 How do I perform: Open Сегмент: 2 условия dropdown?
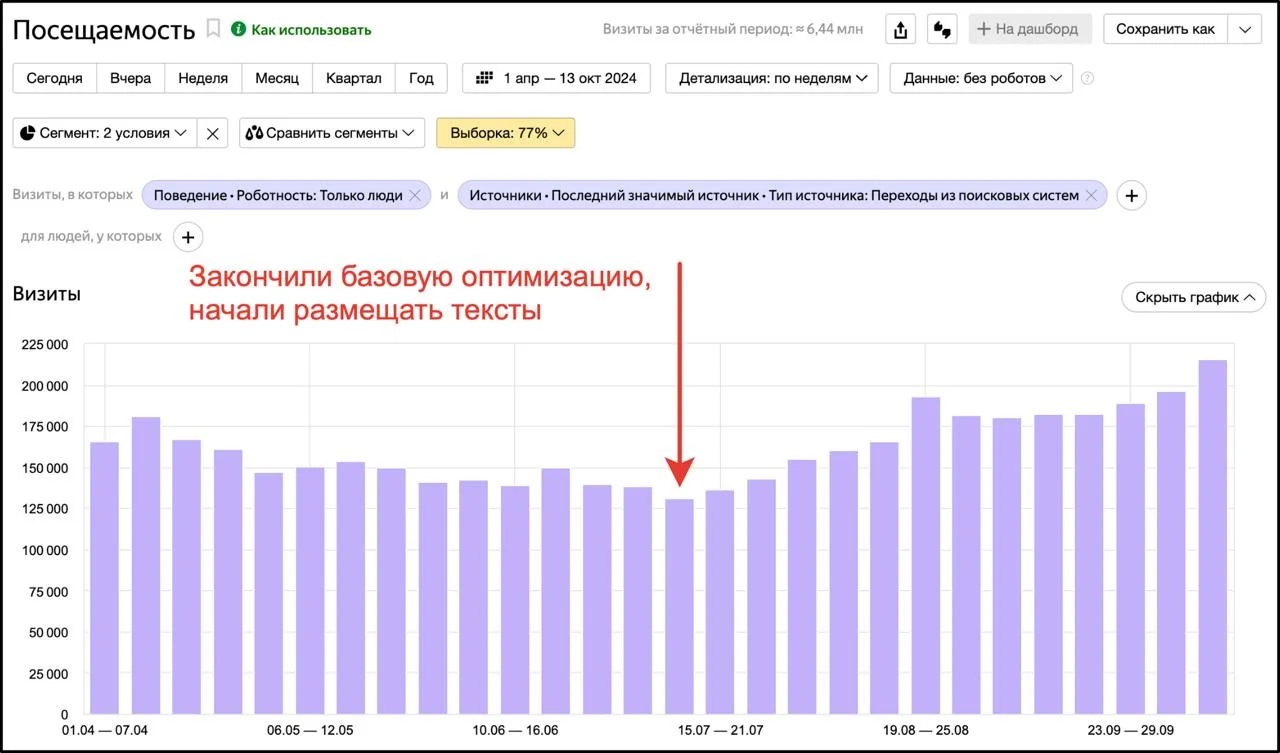pyautogui.click(x=103, y=133)
